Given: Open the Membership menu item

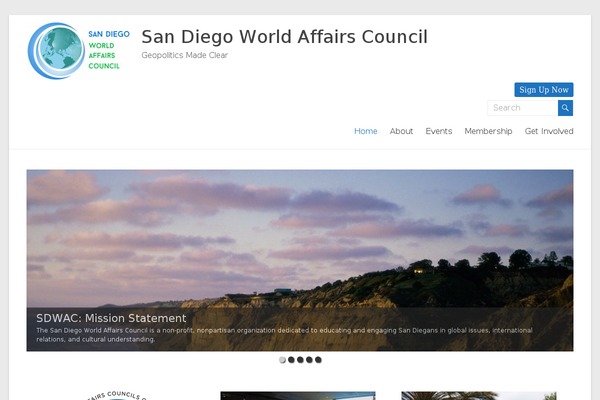Looking at the screenshot, I should coord(488,131).
